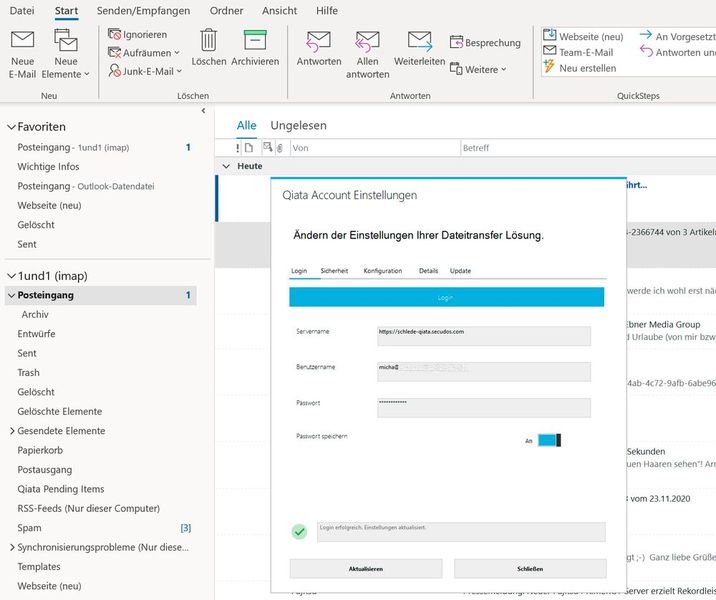This screenshot has width=716, height=600.
Task: Click the Aktualisieren button
Action: [x=365, y=568]
